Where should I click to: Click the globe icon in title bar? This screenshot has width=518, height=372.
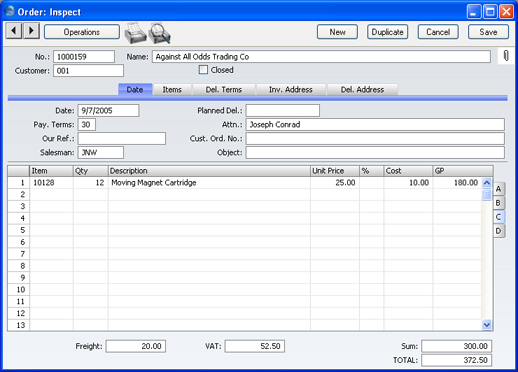tap(10, 12)
